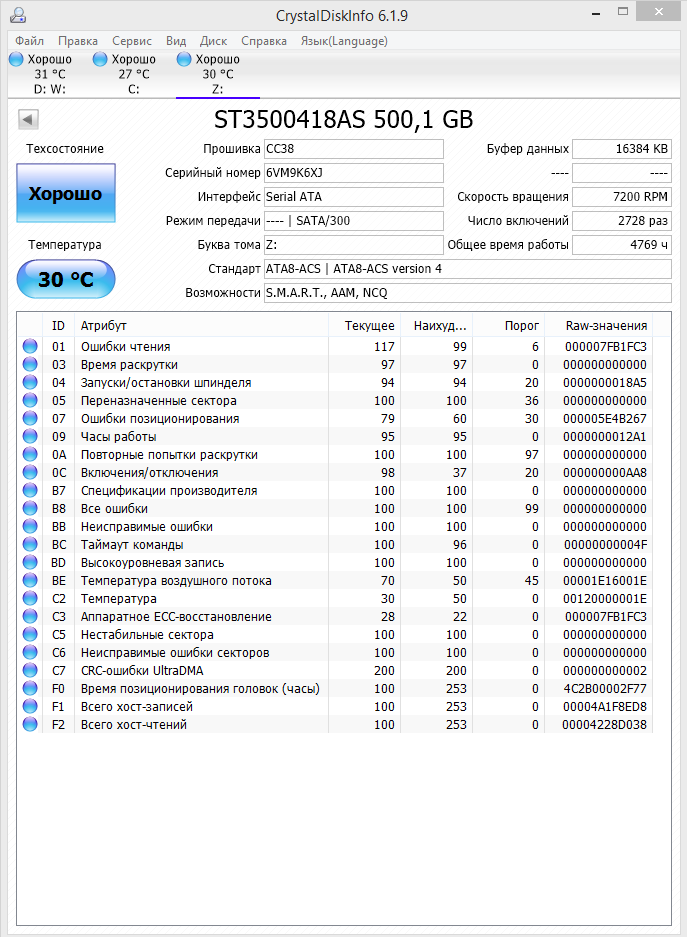Image resolution: width=687 pixels, height=937 pixels.
Task: Click status icon for Аппаратное ECC-восстановление row
Action: click(x=30, y=617)
